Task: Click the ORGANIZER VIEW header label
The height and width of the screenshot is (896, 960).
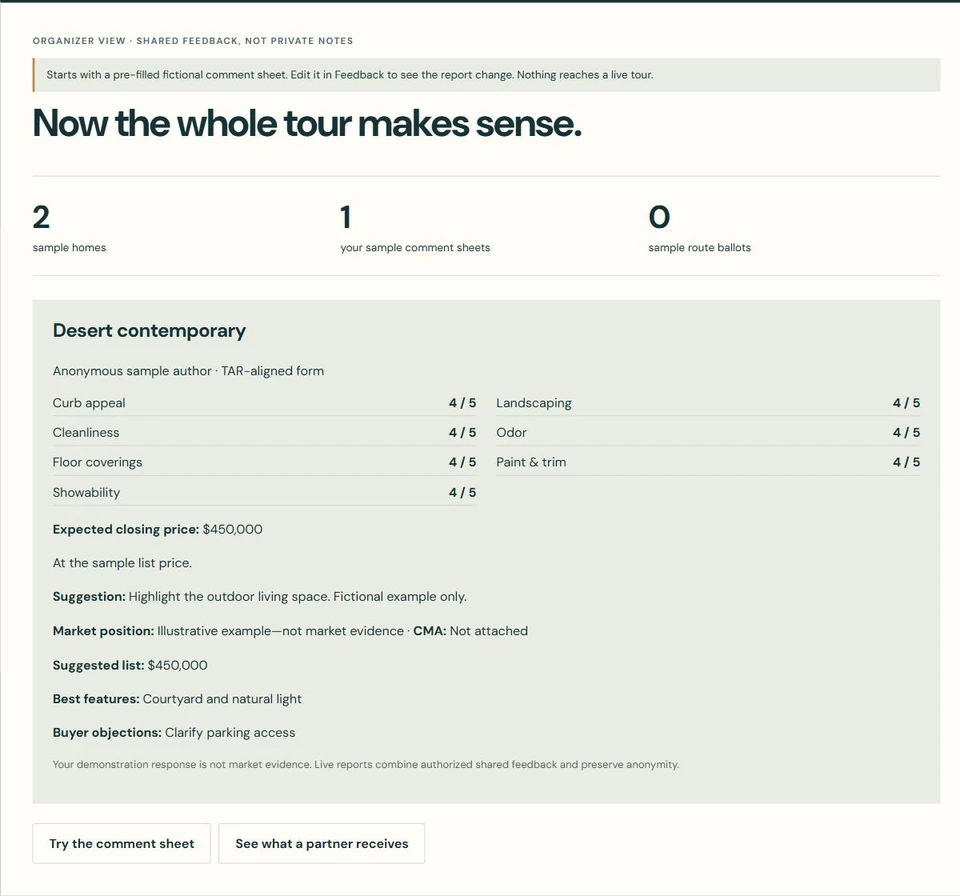Action: (x=193, y=41)
